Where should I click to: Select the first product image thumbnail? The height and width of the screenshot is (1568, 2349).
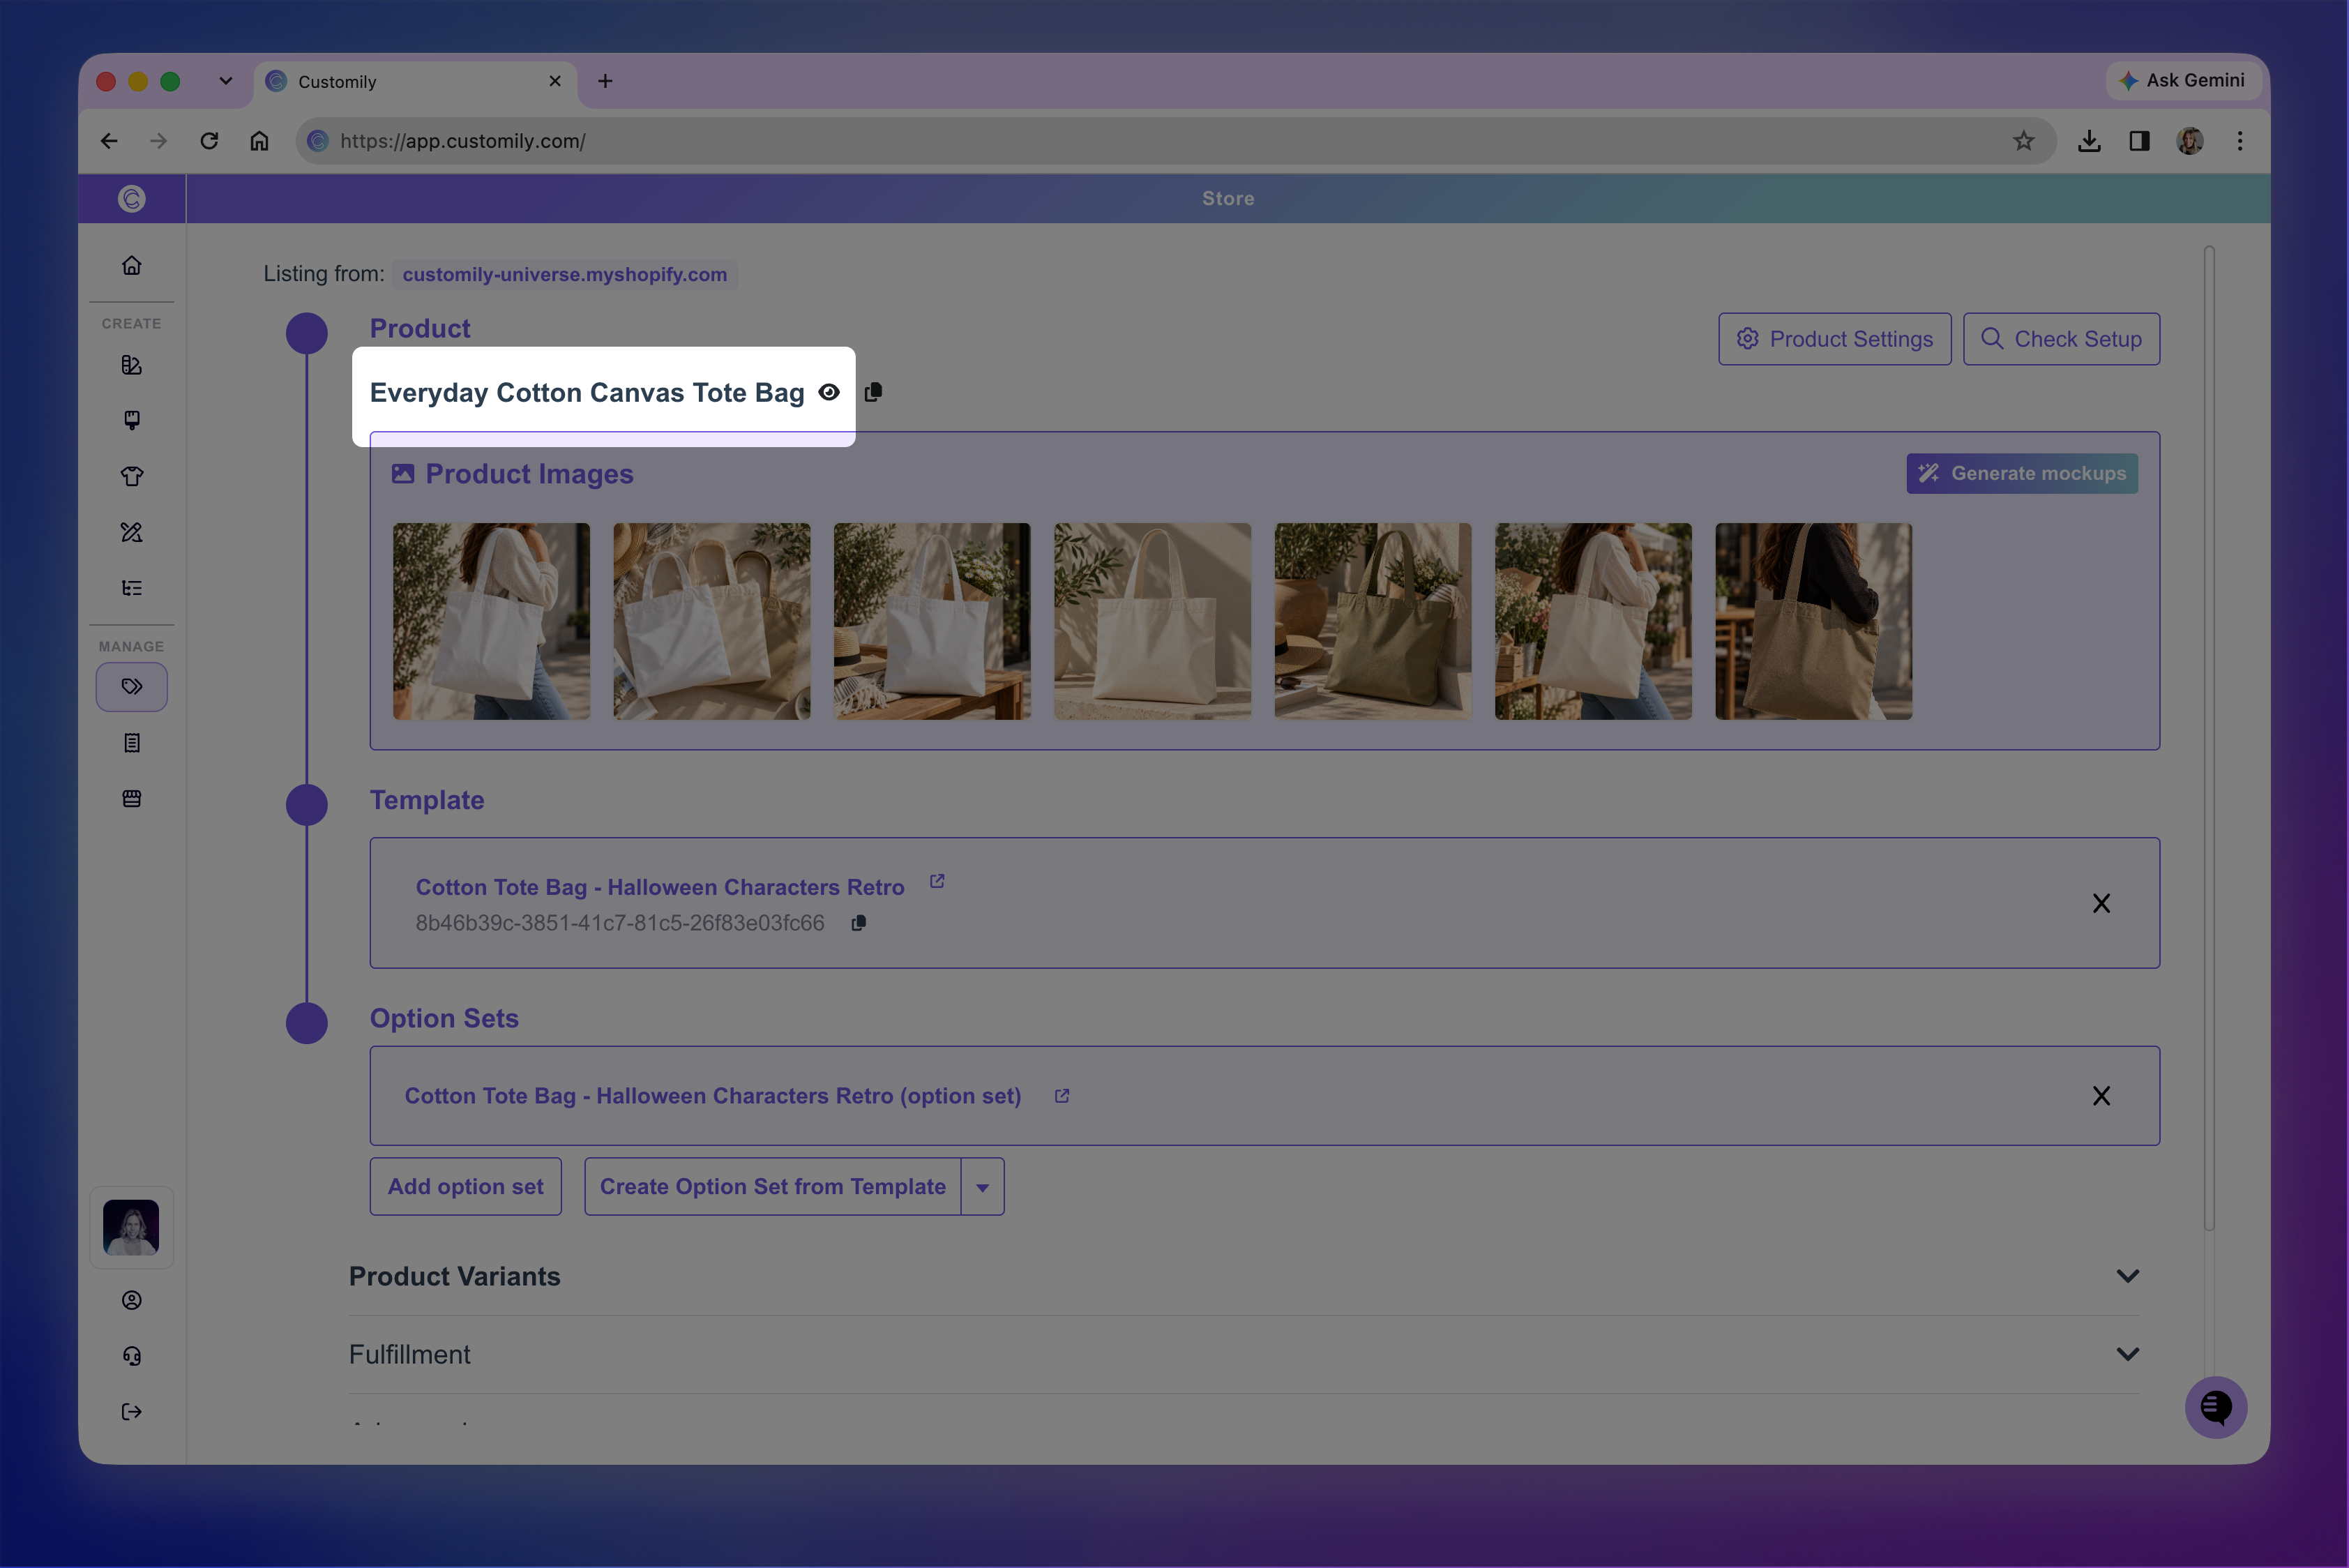pos(491,621)
